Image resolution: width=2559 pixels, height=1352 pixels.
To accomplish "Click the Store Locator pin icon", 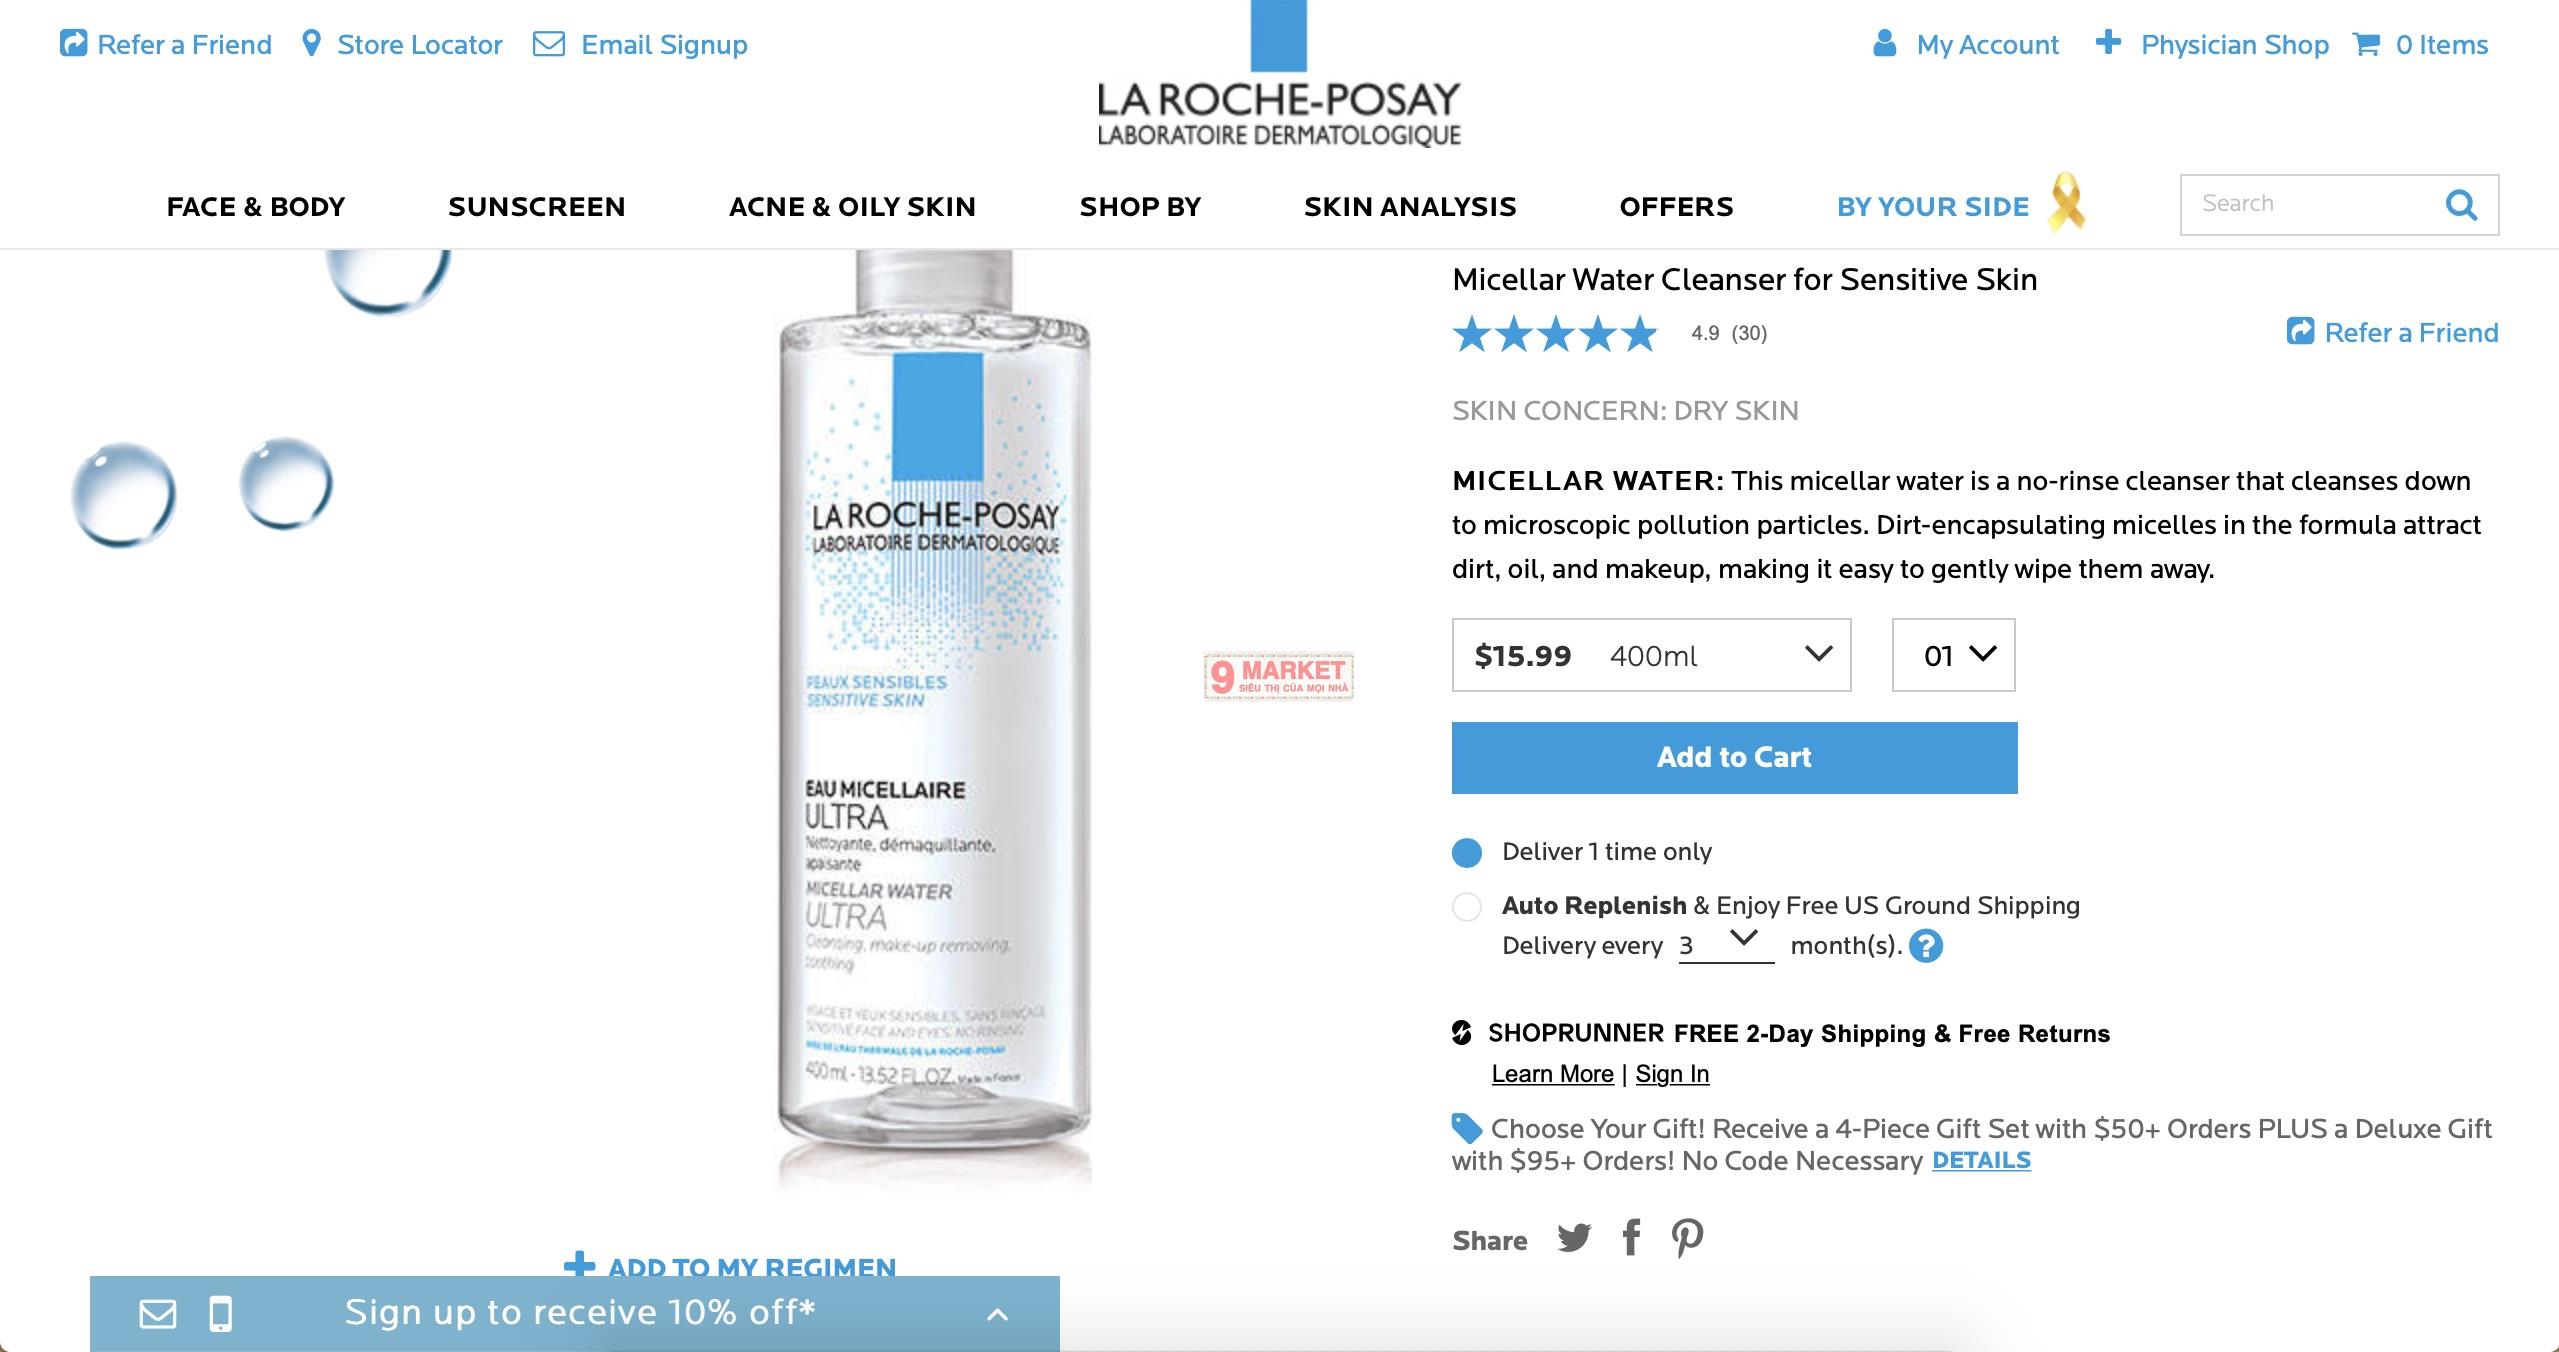I will (312, 44).
